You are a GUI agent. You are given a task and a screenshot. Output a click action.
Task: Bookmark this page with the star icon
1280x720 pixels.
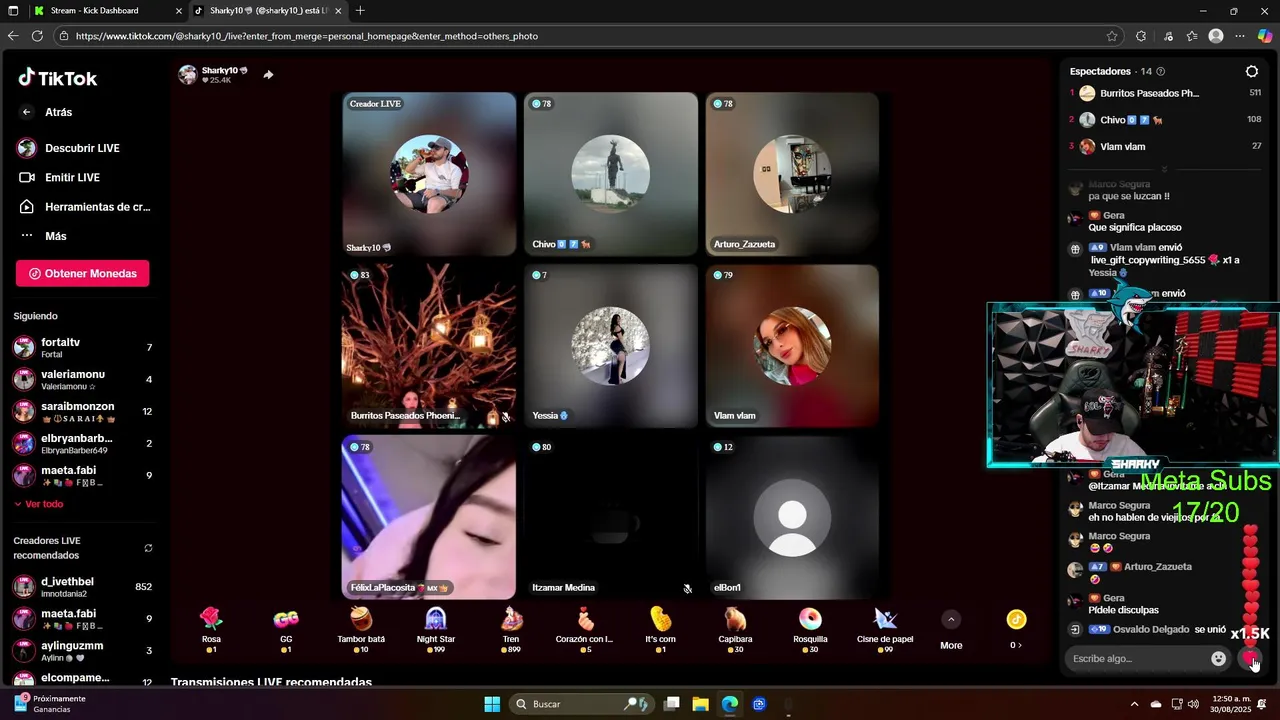point(1112,36)
